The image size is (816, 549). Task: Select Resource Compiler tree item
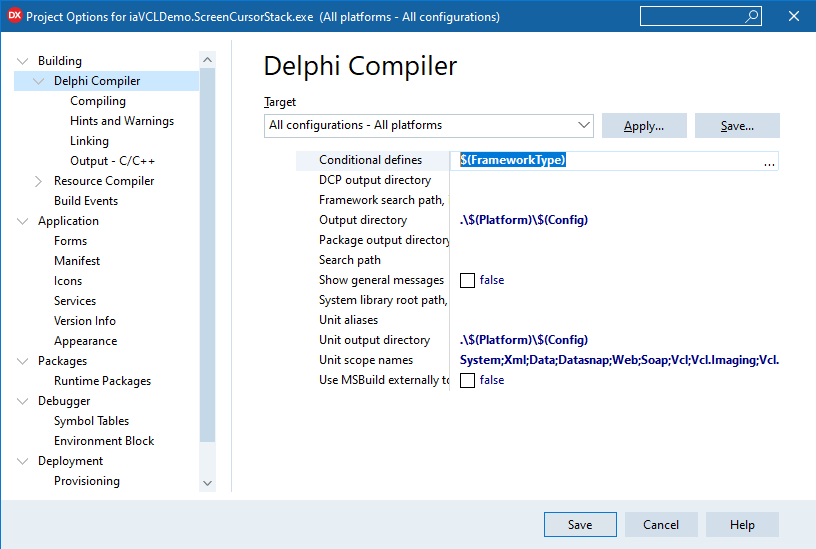104,181
